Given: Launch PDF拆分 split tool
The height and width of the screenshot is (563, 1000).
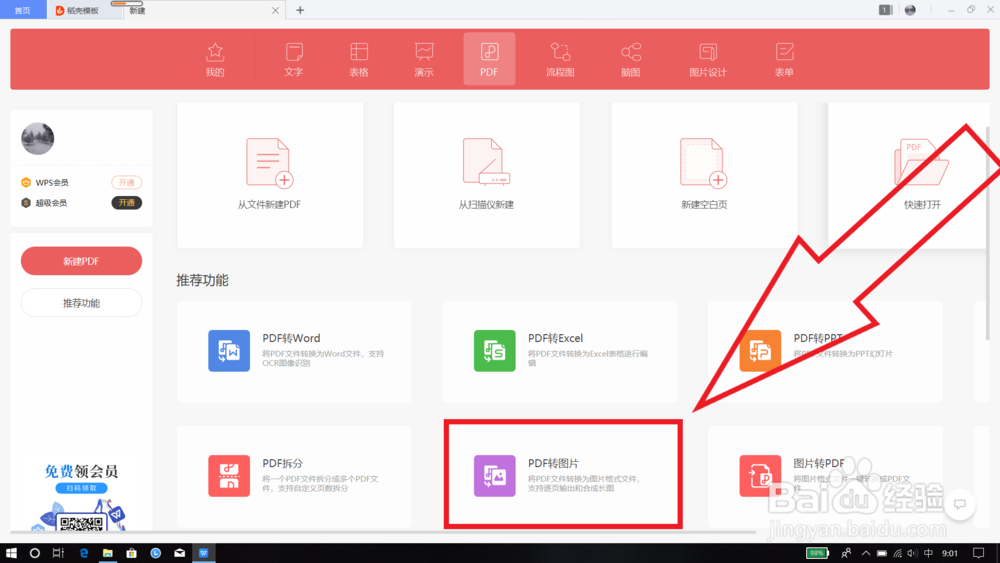Looking at the screenshot, I should point(294,476).
